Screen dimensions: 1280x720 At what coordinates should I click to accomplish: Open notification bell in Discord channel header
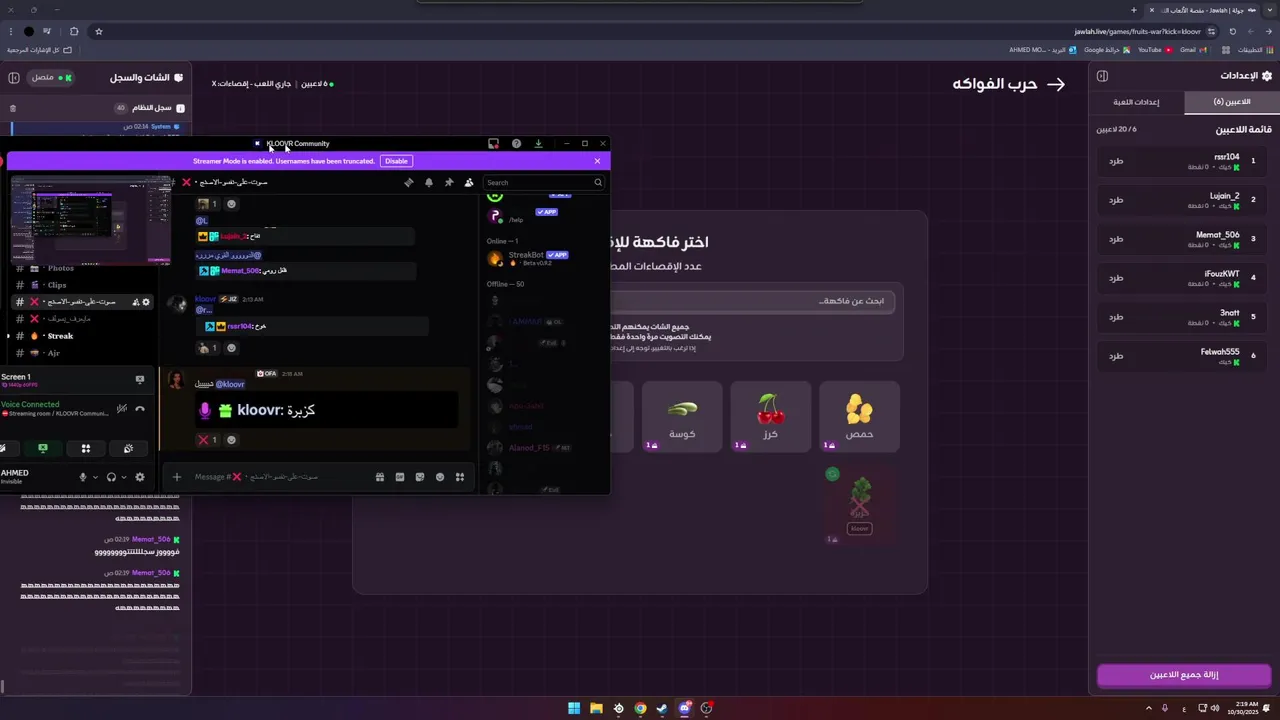pyautogui.click(x=429, y=182)
